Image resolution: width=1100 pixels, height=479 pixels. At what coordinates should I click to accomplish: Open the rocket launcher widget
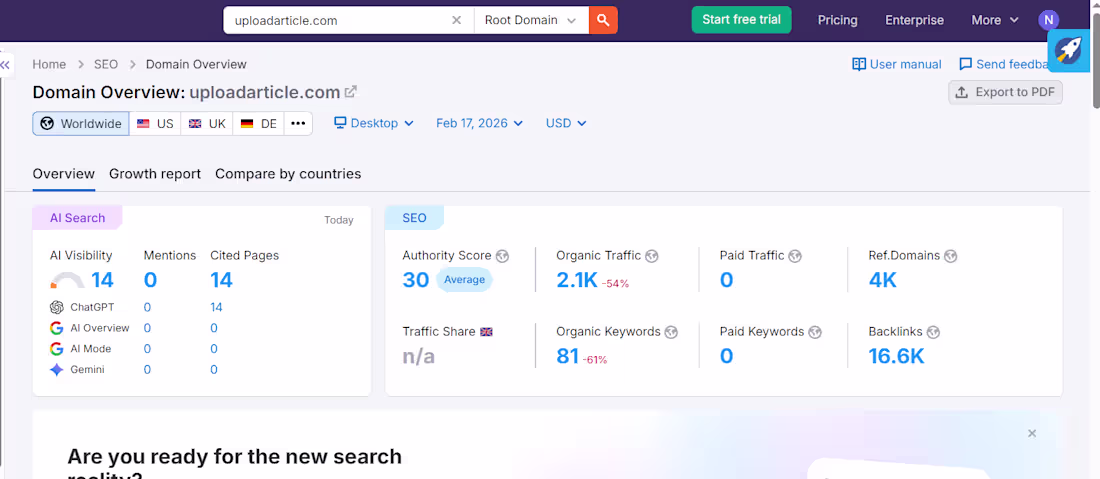tap(1068, 50)
